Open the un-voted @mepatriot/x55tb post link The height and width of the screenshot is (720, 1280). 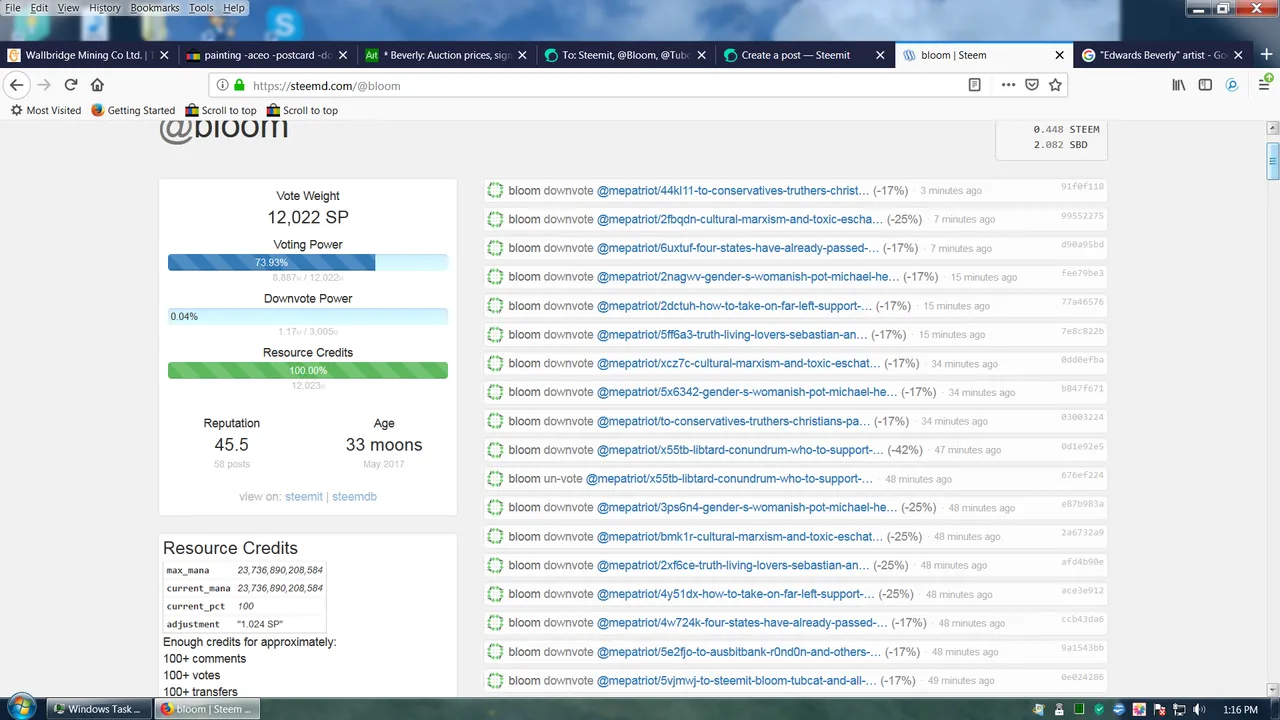(x=729, y=479)
